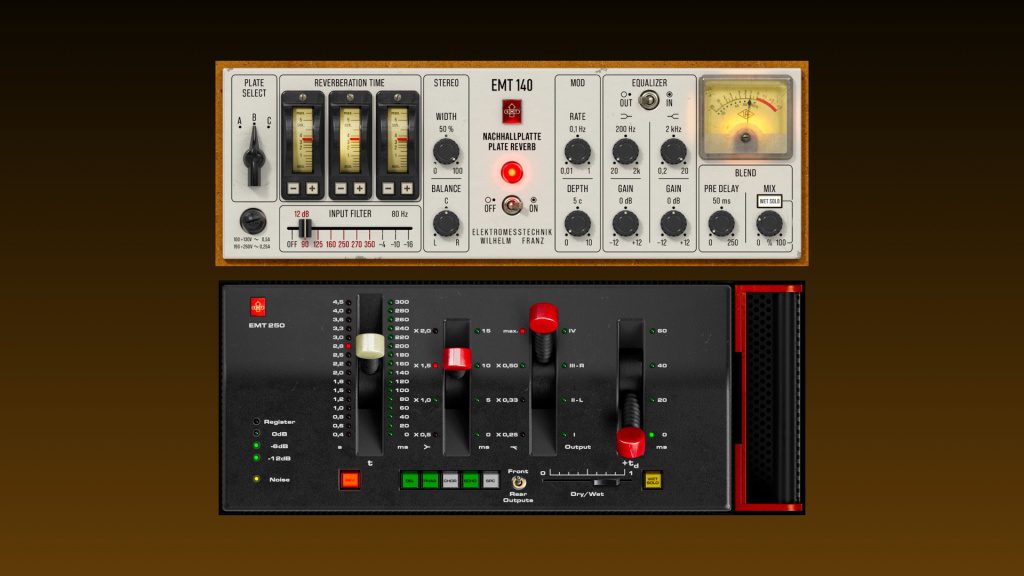Image resolution: width=1024 pixels, height=576 pixels.
Task: Click the Stereo Width knob
Action: click(x=446, y=152)
